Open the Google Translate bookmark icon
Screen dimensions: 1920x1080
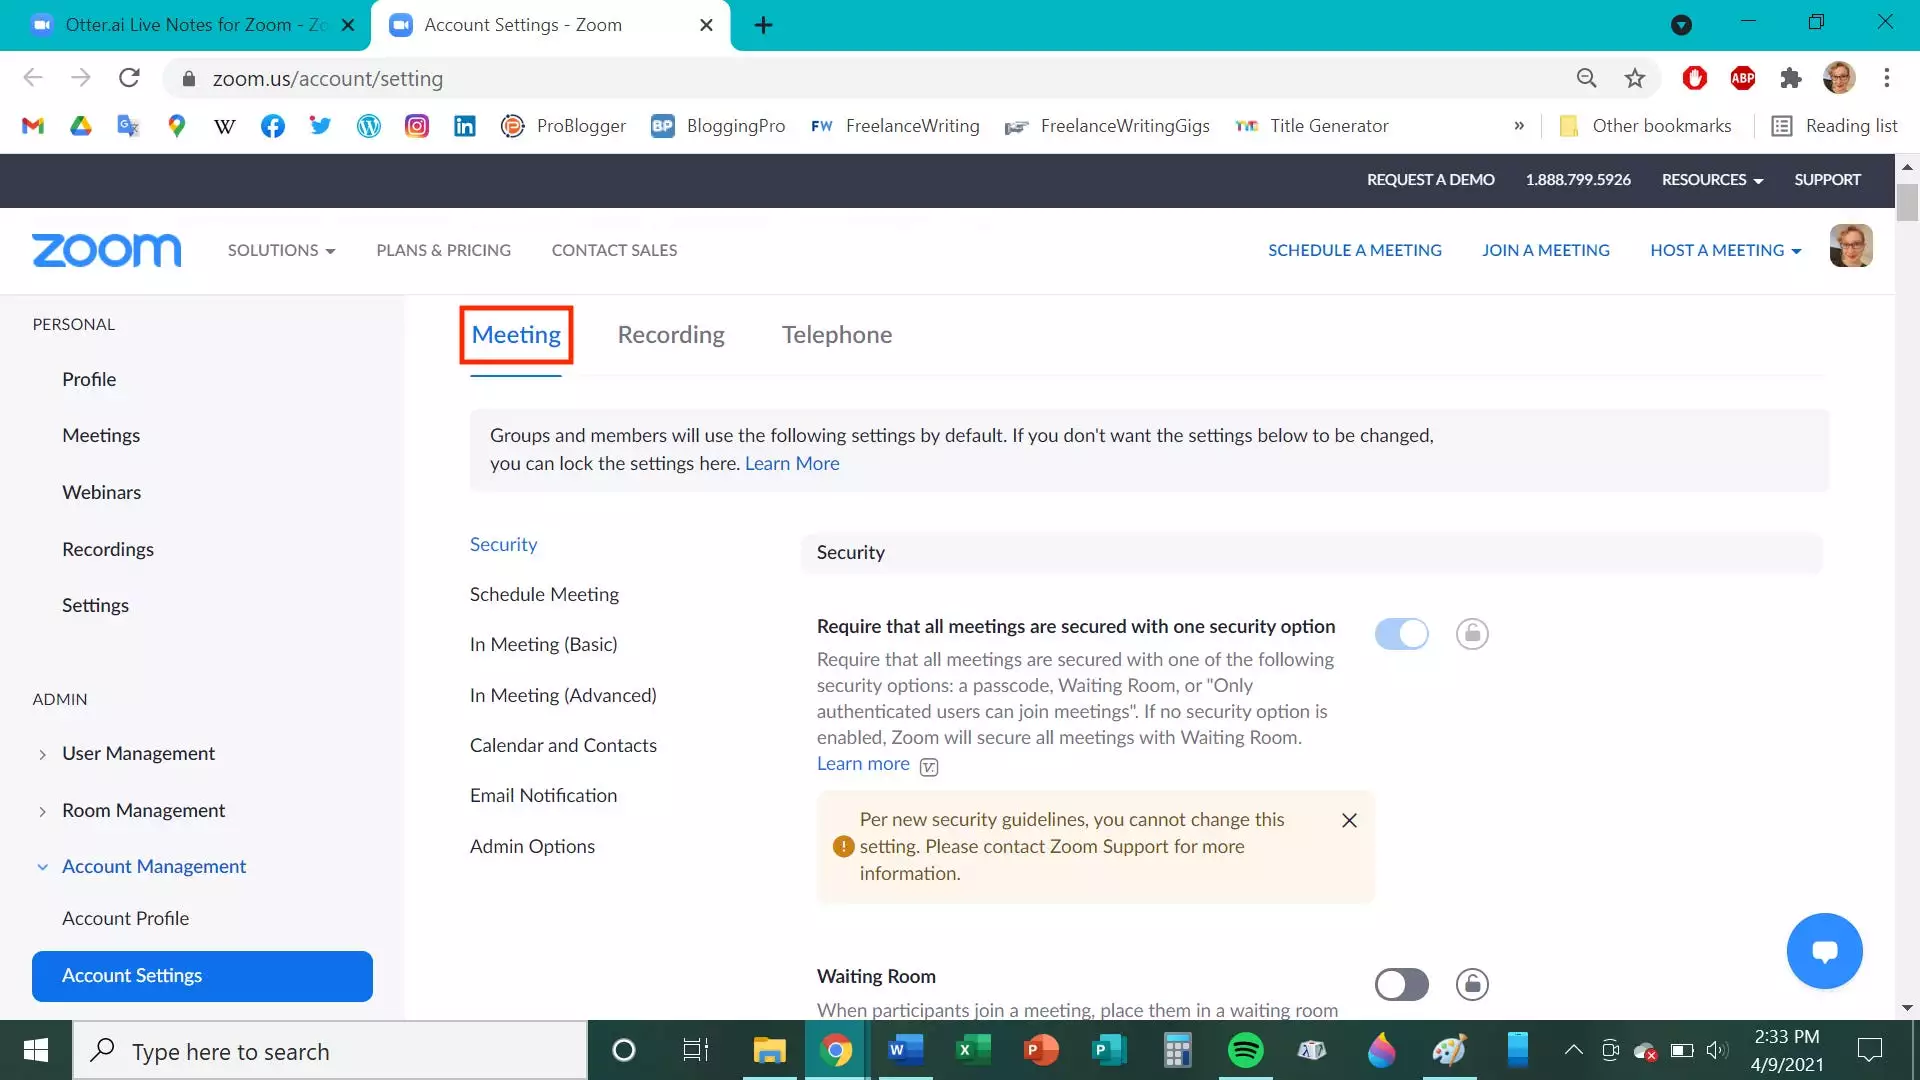click(x=128, y=126)
